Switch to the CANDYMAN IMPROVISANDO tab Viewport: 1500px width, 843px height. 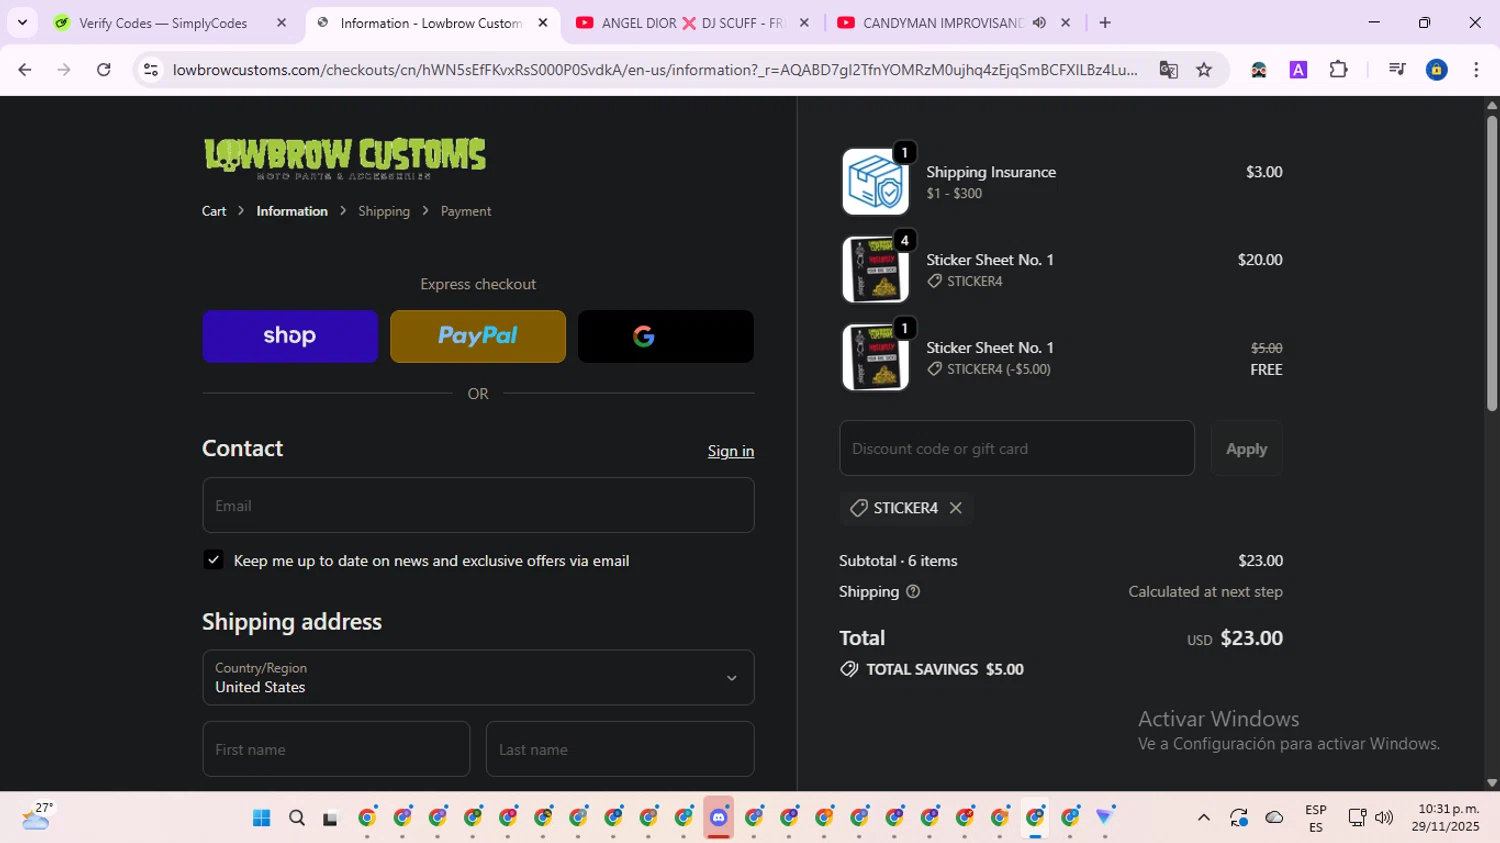pos(941,23)
